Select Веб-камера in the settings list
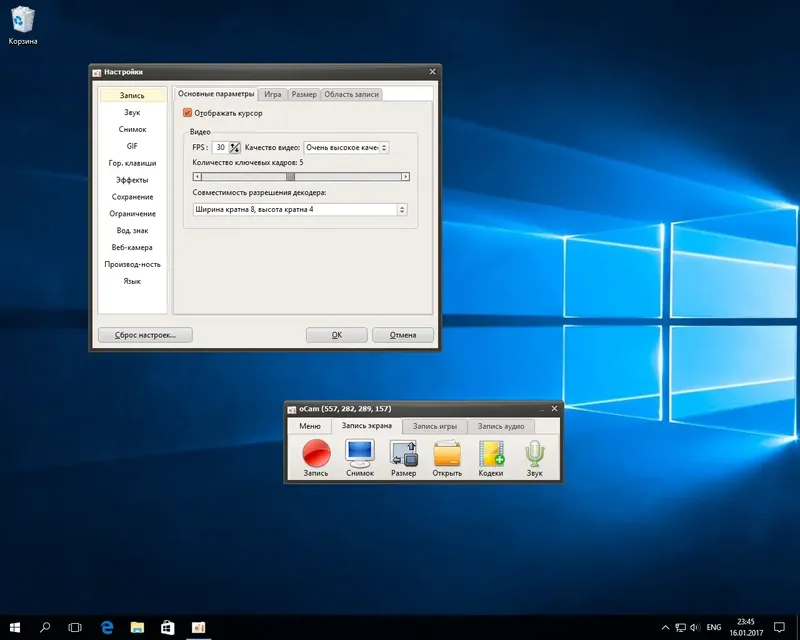The height and width of the screenshot is (640, 800). [132, 247]
